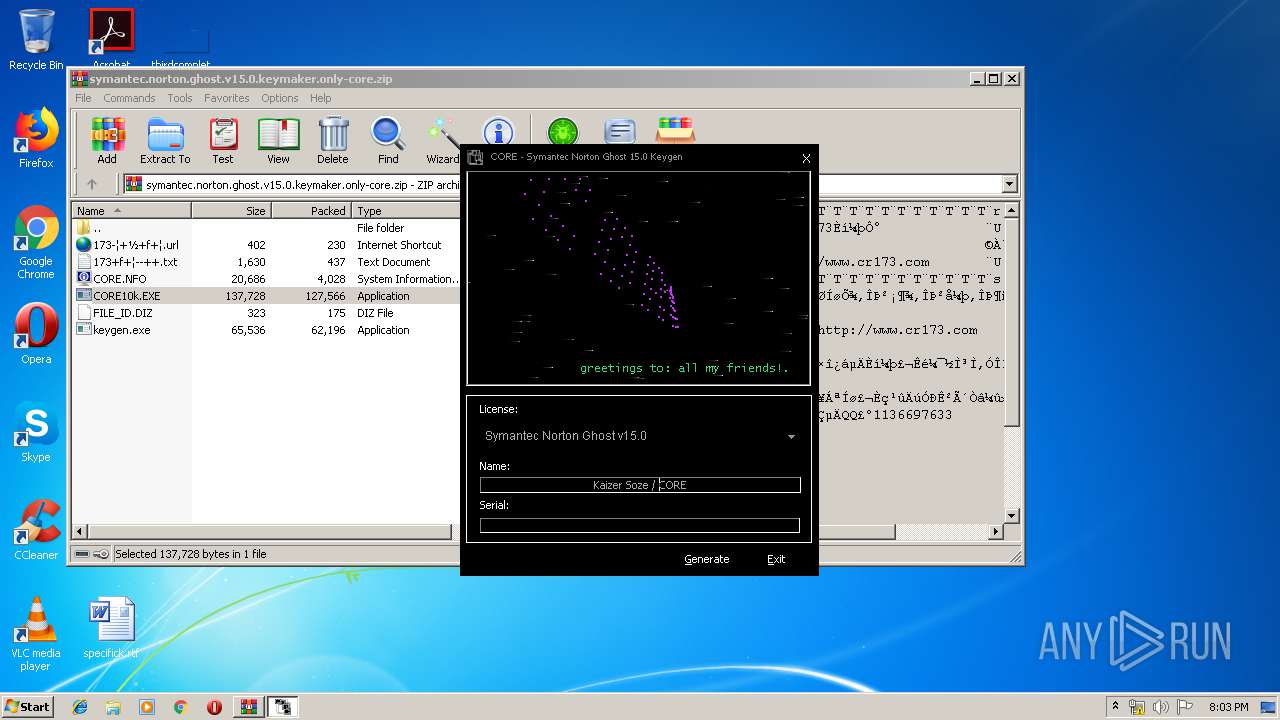Click the comment pane scroll-down arrow
Viewport: 1280px width, 720px height.
[x=1011, y=516]
